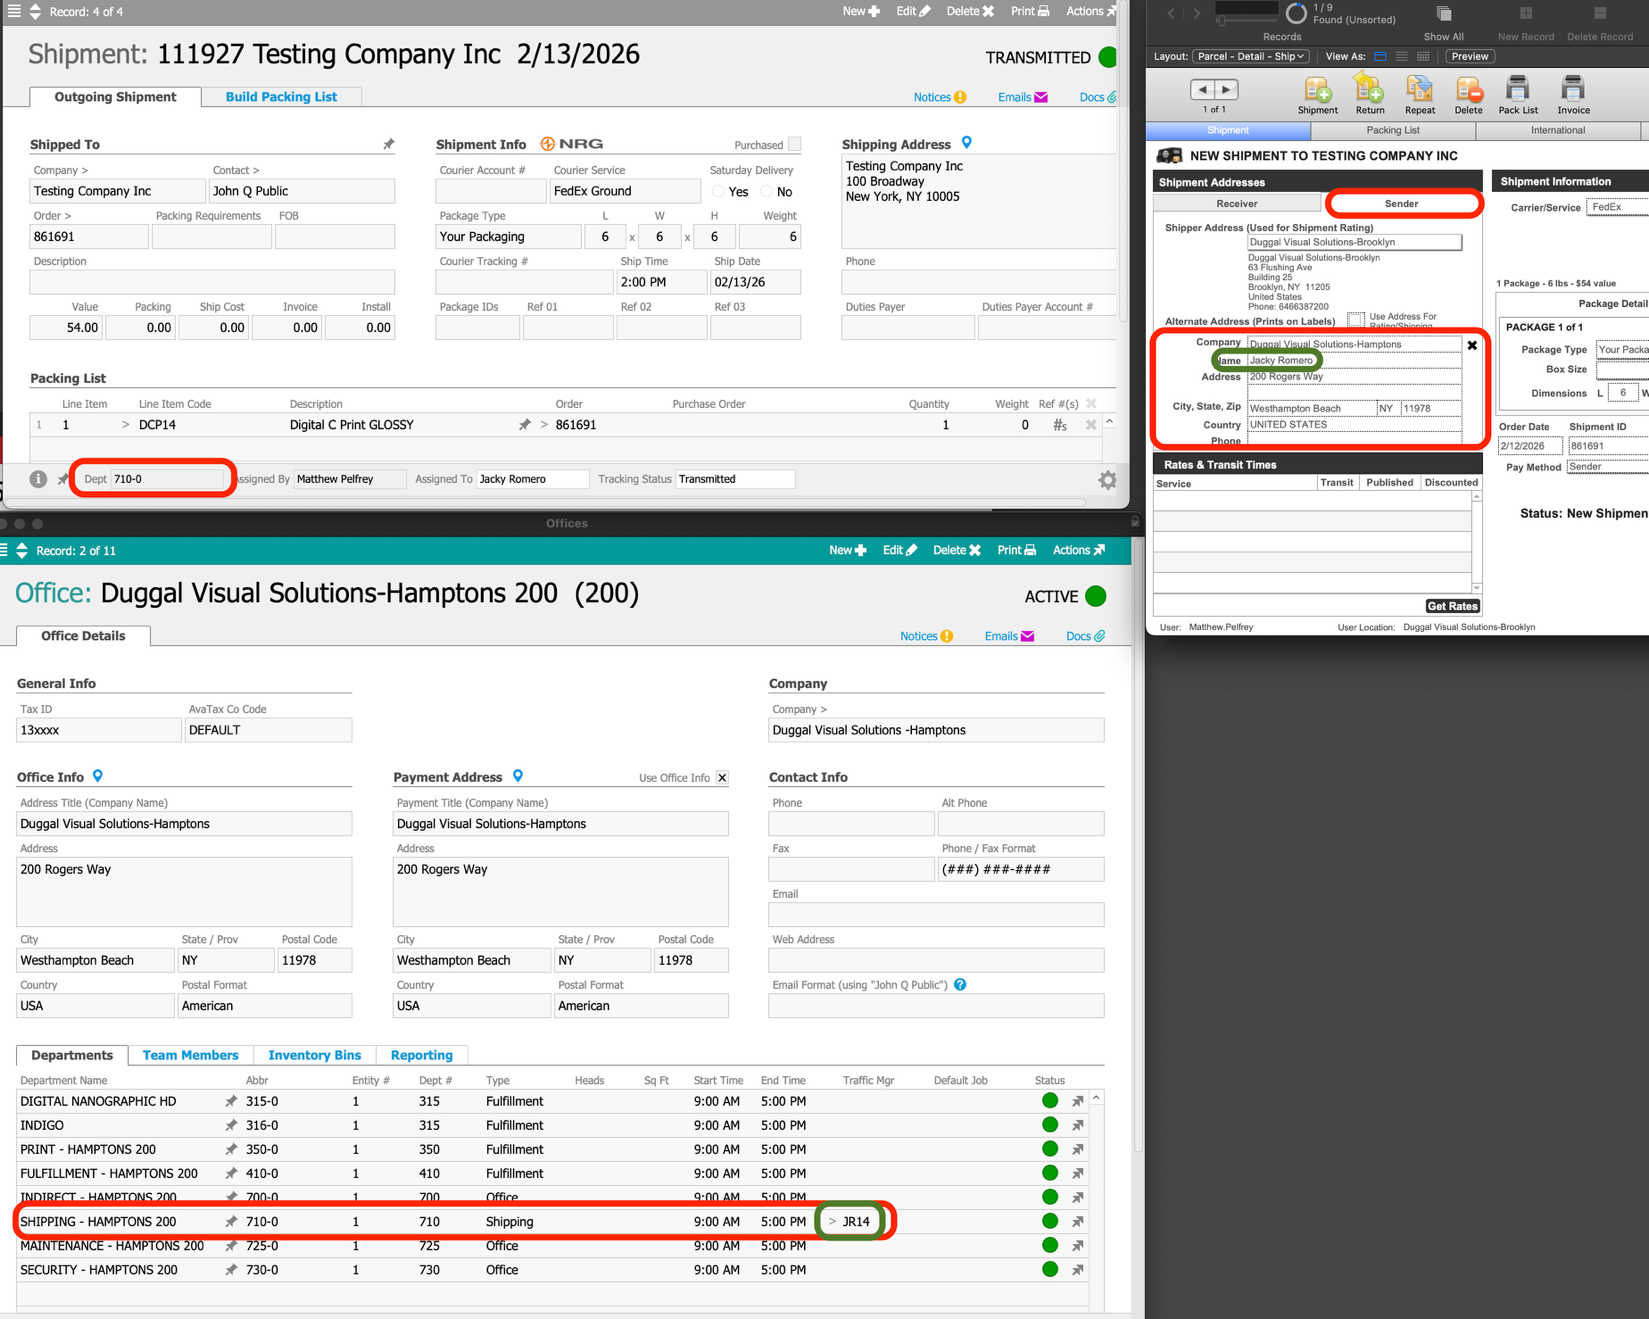The width and height of the screenshot is (1649, 1319).
Task: Switch to the Build Packing List tab
Action: click(281, 97)
